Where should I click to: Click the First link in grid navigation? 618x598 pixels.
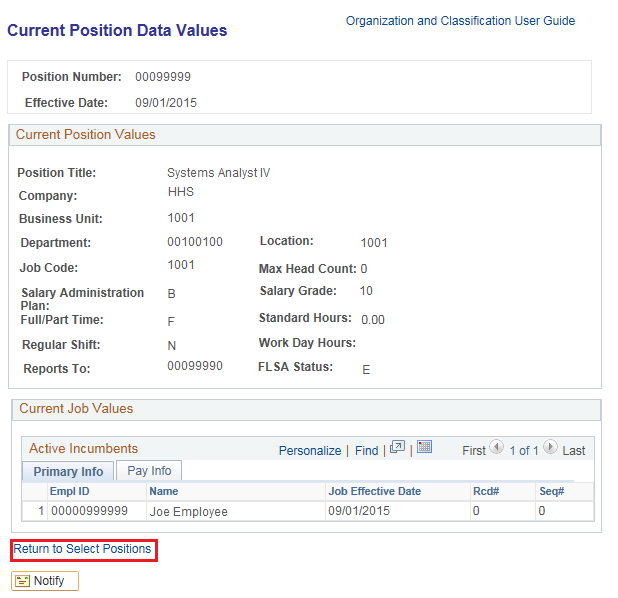(473, 451)
